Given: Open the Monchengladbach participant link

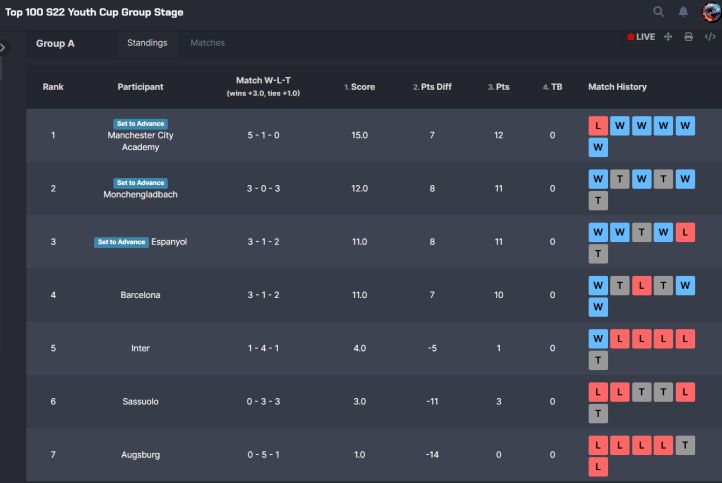Looking at the screenshot, I should [x=140, y=195].
